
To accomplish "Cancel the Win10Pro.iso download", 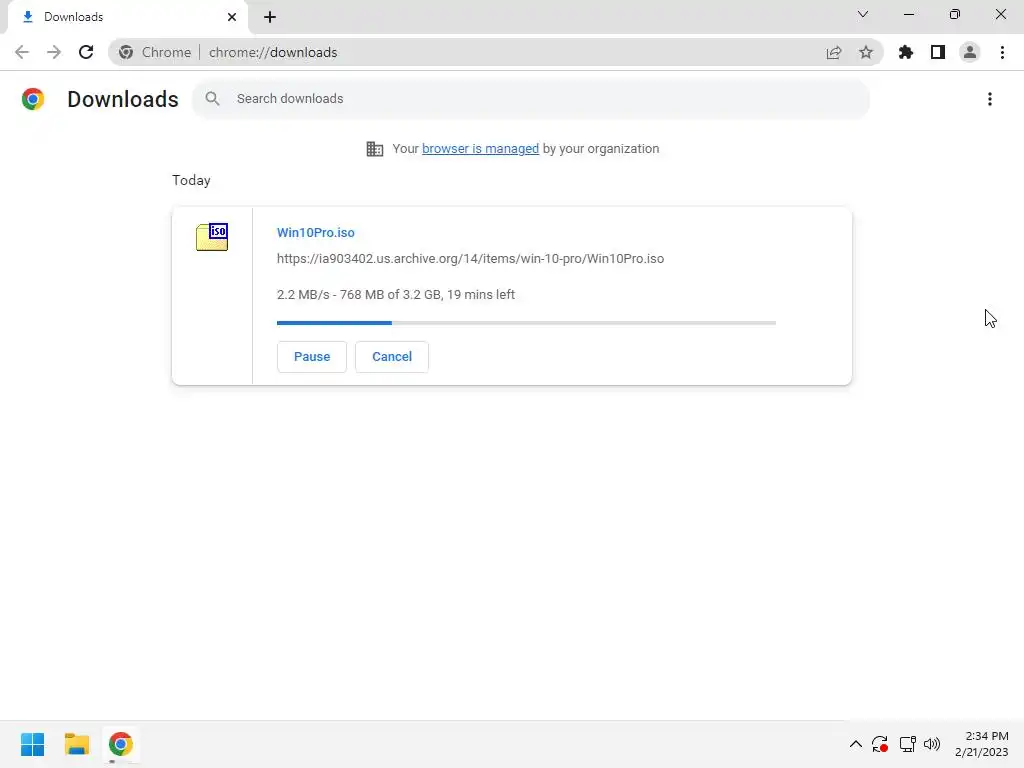I will (392, 357).
